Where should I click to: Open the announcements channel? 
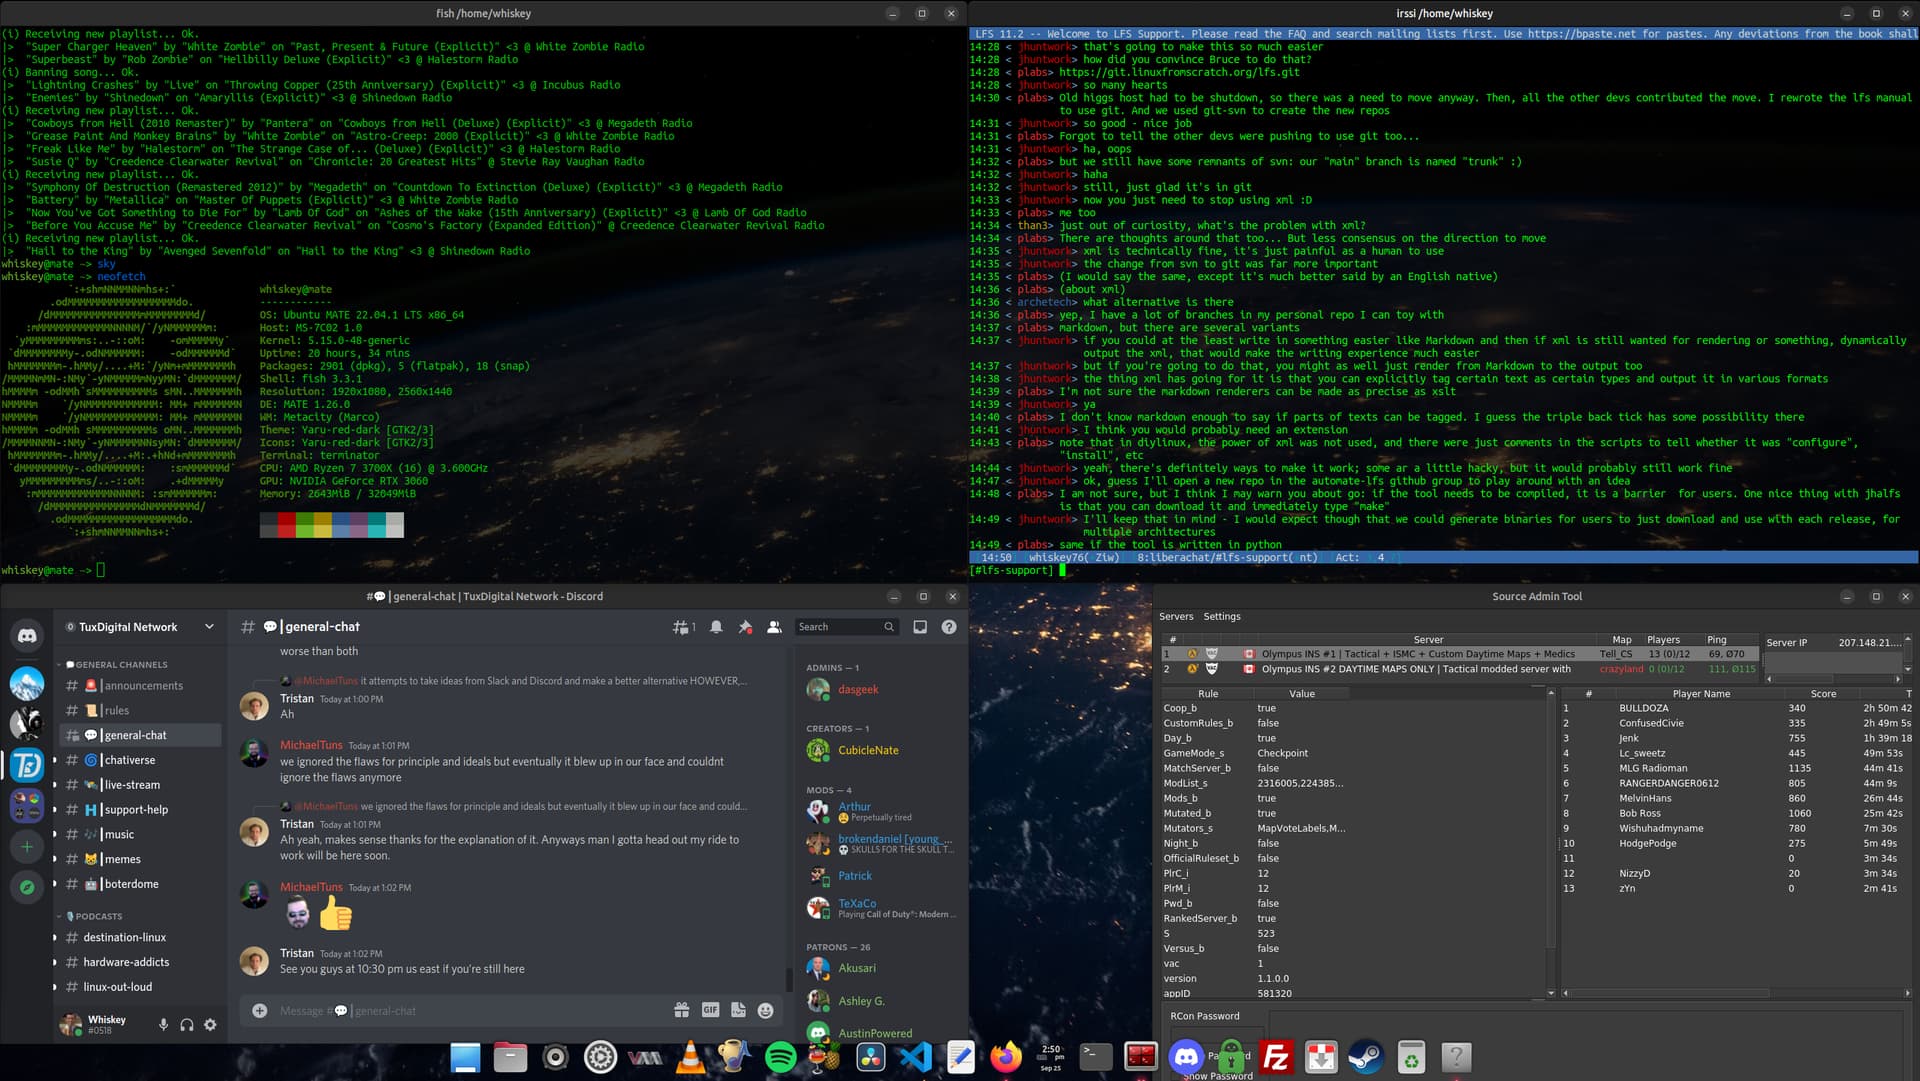138,686
